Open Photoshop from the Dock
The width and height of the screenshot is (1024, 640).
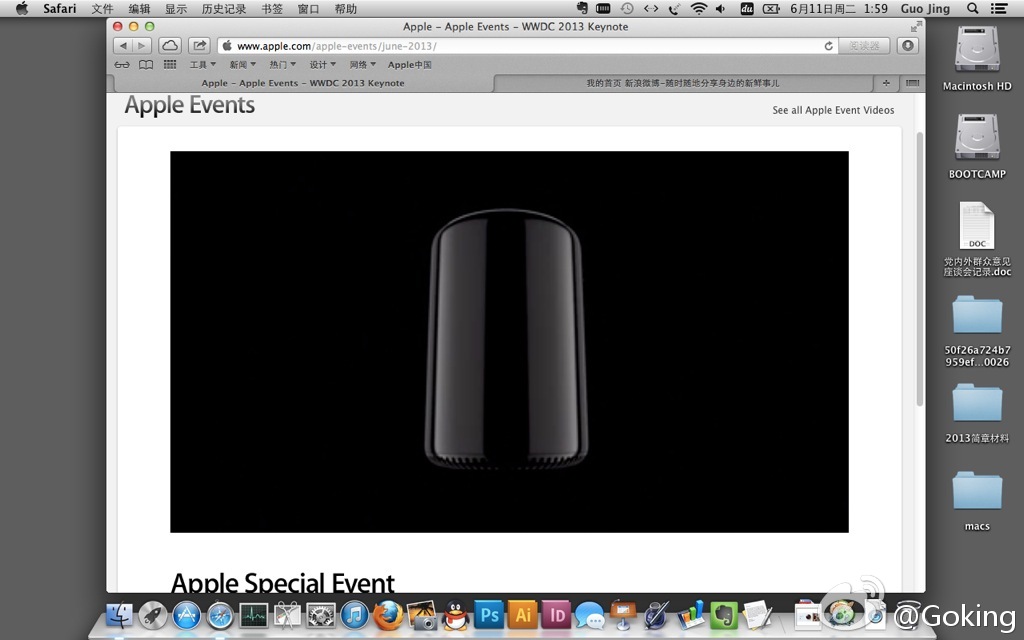[489, 615]
